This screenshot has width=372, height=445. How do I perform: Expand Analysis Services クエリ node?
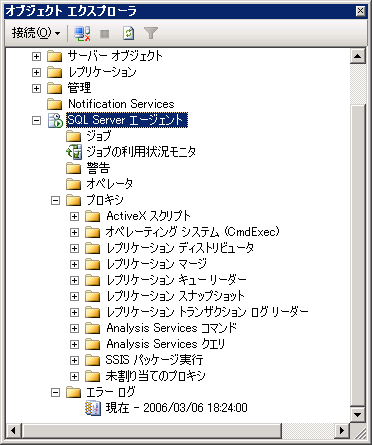(x=74, y=344)
